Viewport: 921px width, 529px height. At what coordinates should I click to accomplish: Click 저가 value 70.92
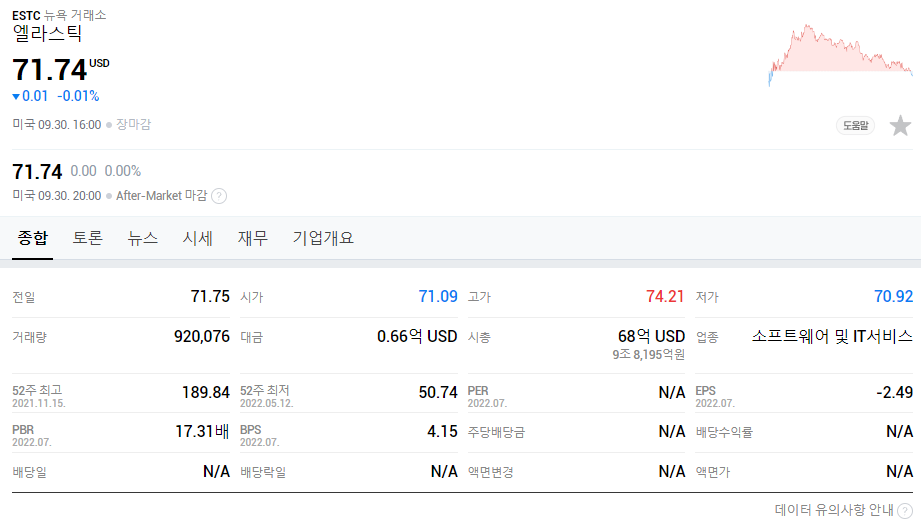(893, 296)
